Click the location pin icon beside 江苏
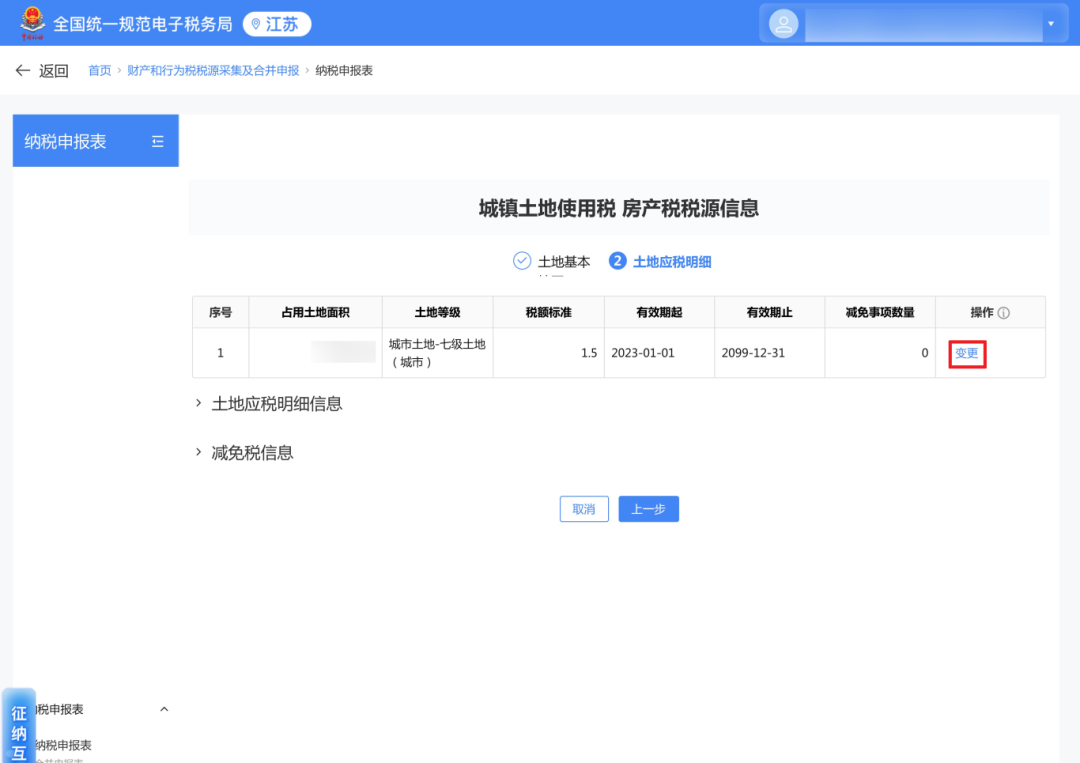Image resolution: width=1080 pixels, height=763 pixels. [256, 25]
